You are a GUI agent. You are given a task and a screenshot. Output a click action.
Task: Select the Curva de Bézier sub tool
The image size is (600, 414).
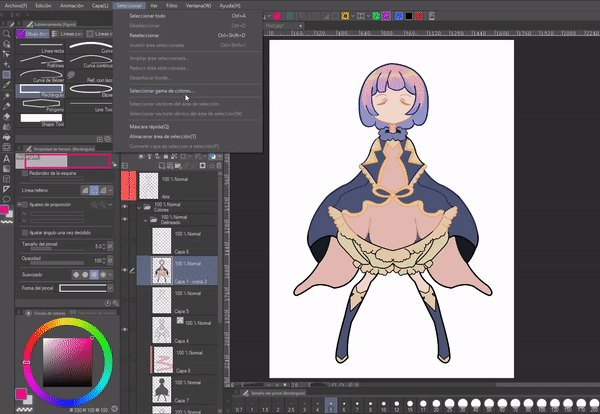pos(41,77)
